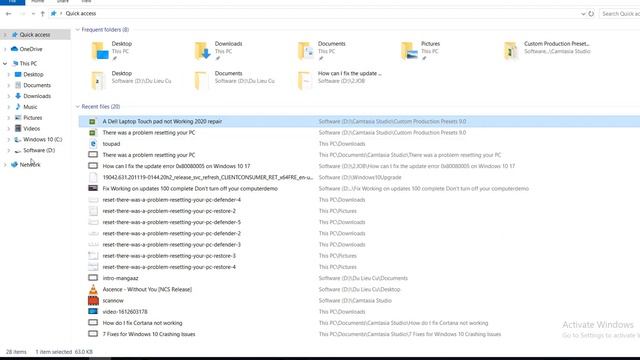Go back with the Back arrow button
This screenshot has height=360, width=640.
pyautogui.click(x=9, y=13)
